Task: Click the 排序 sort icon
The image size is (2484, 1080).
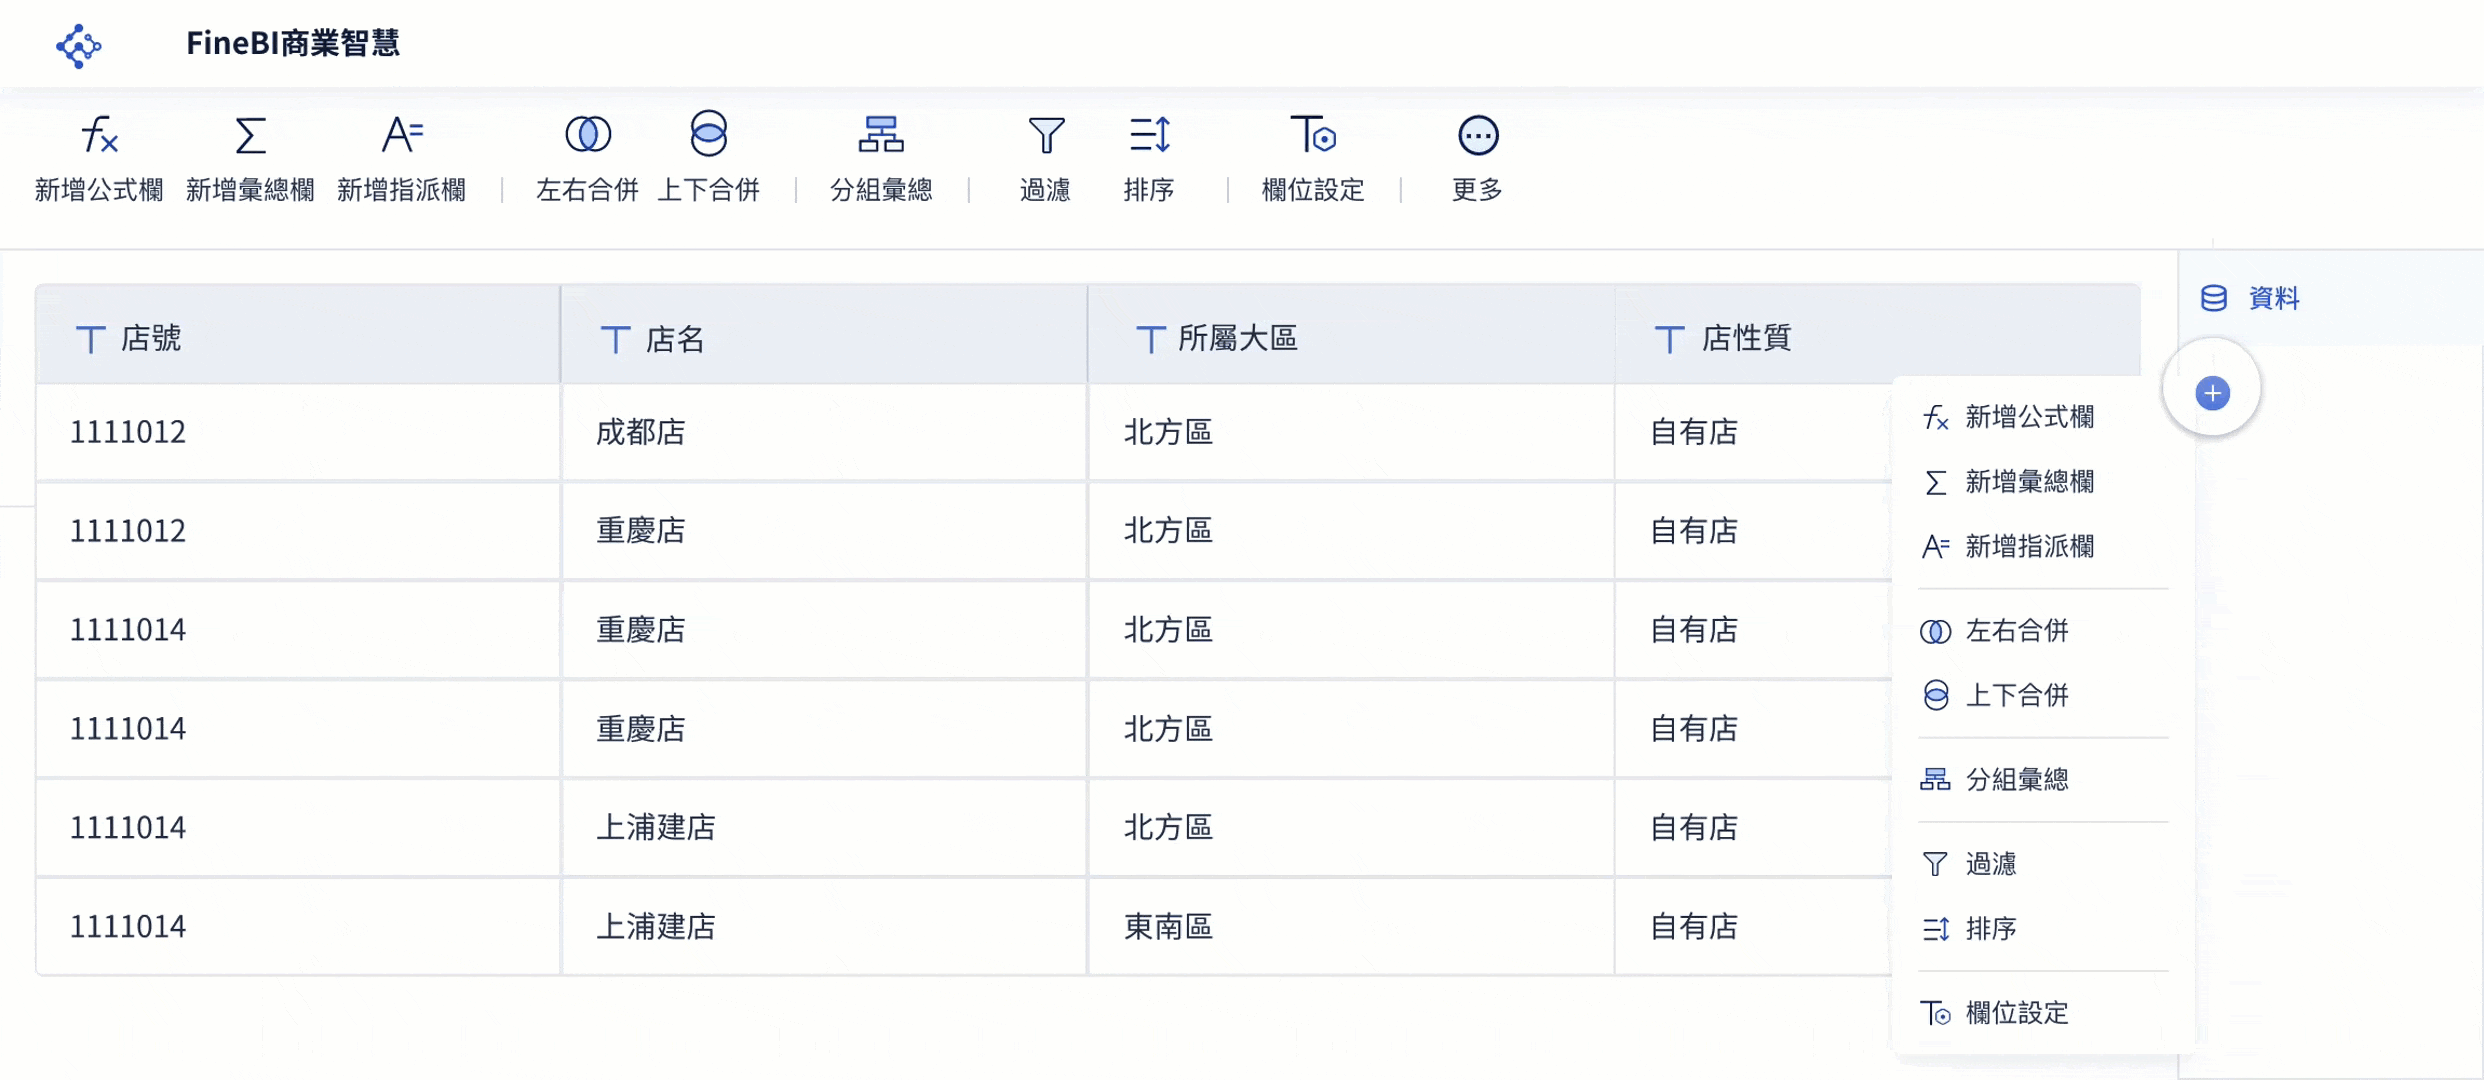Action: (1149, 134)
